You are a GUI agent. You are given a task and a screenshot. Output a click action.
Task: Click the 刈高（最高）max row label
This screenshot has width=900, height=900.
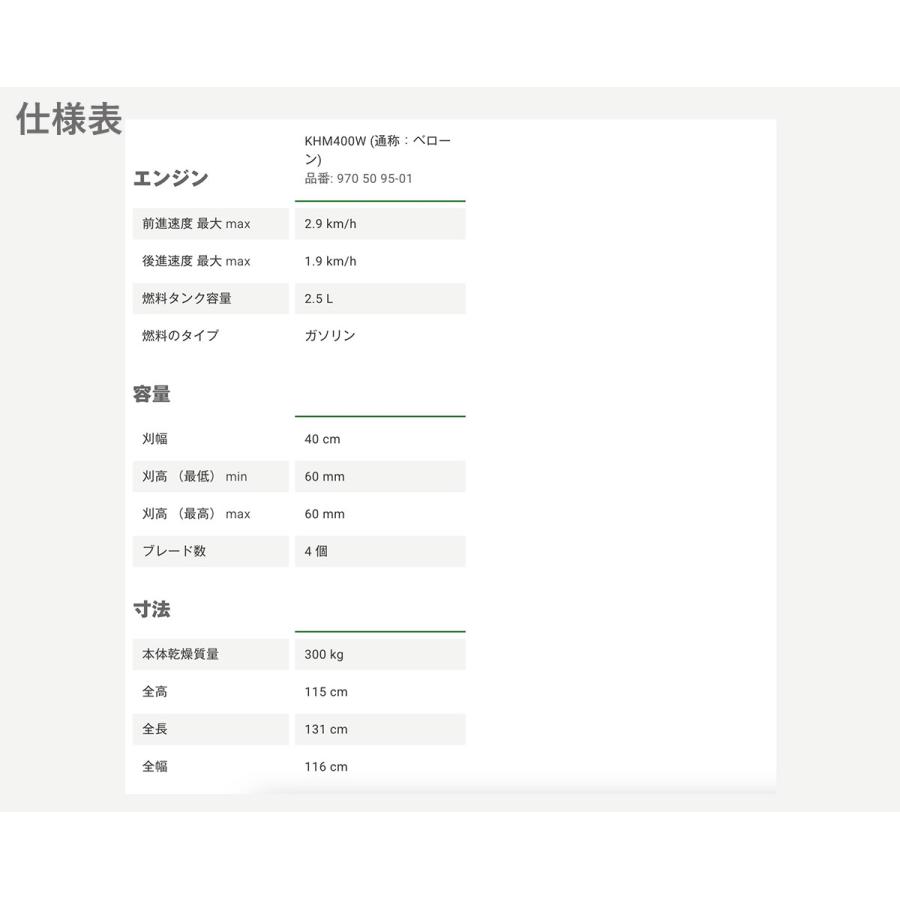point(196,514)
